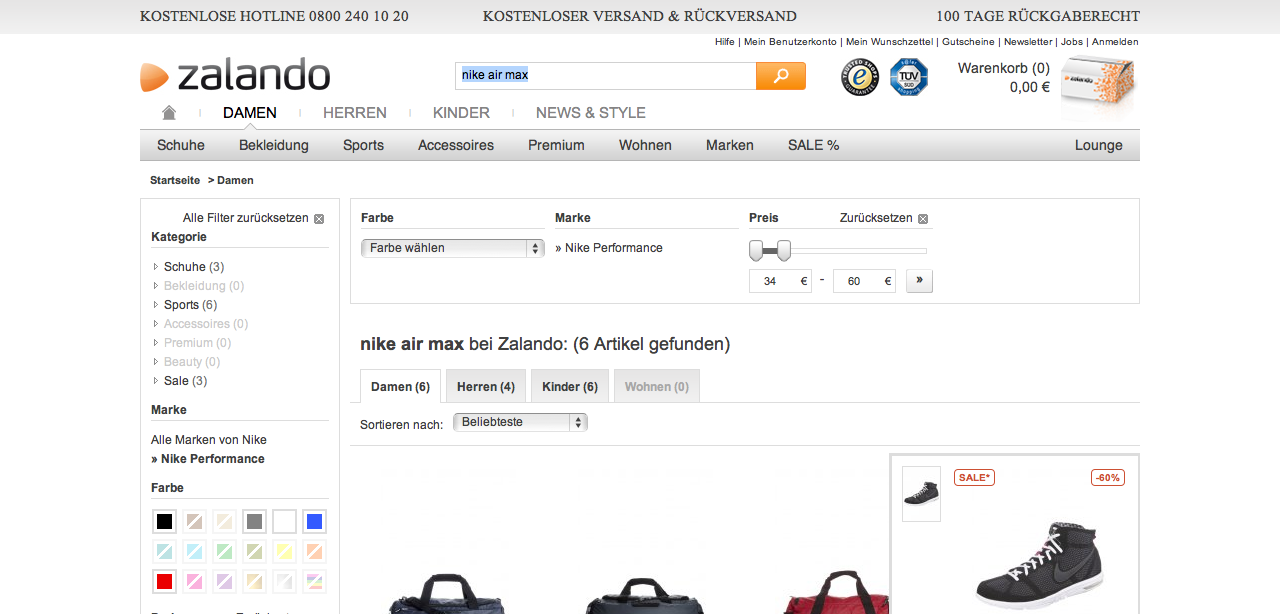Click the Anmelden link
This screenshot has width=1280, height=614.
tap(1115, 42)
